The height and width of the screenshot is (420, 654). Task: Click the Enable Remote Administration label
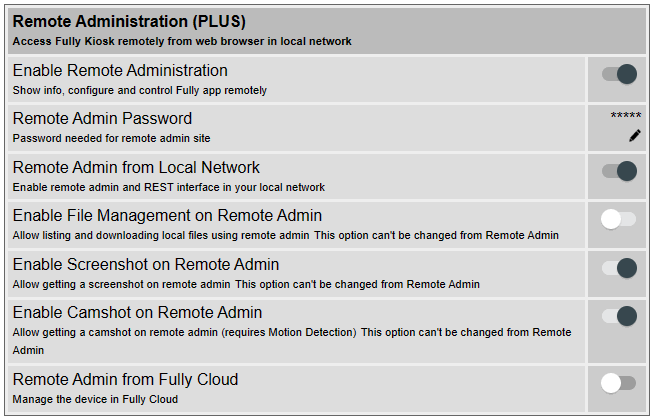(120, 70)
